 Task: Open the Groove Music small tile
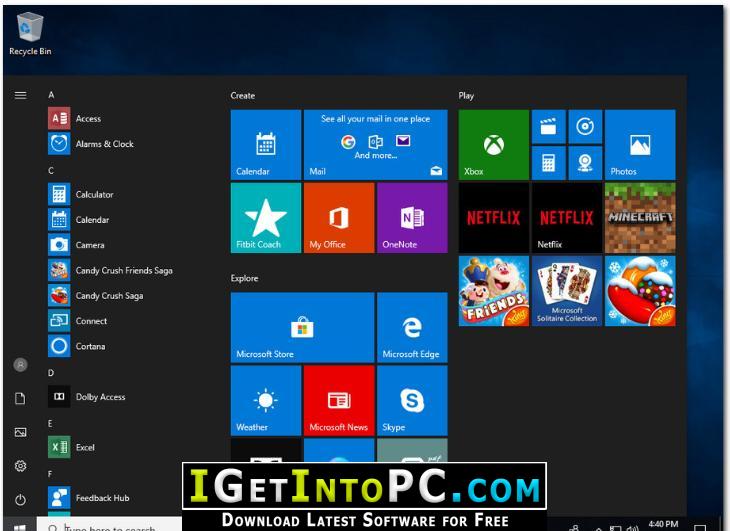click(585, 127)
